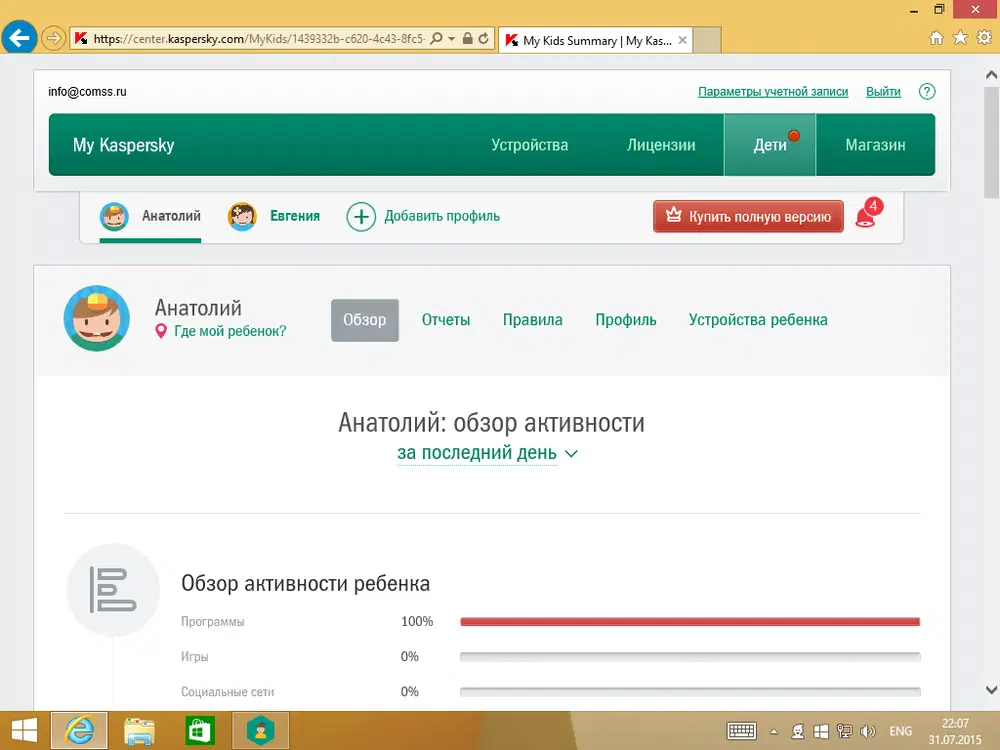Open the Магазин menu tab
This screenshot has width=1000, height=750.
[x=875, y=145]
